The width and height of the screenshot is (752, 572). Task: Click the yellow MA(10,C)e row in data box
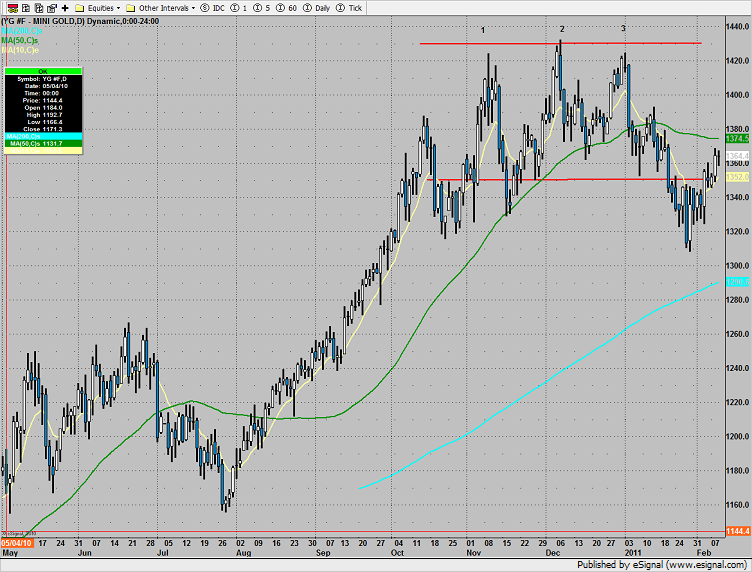(x=43, y=151)
